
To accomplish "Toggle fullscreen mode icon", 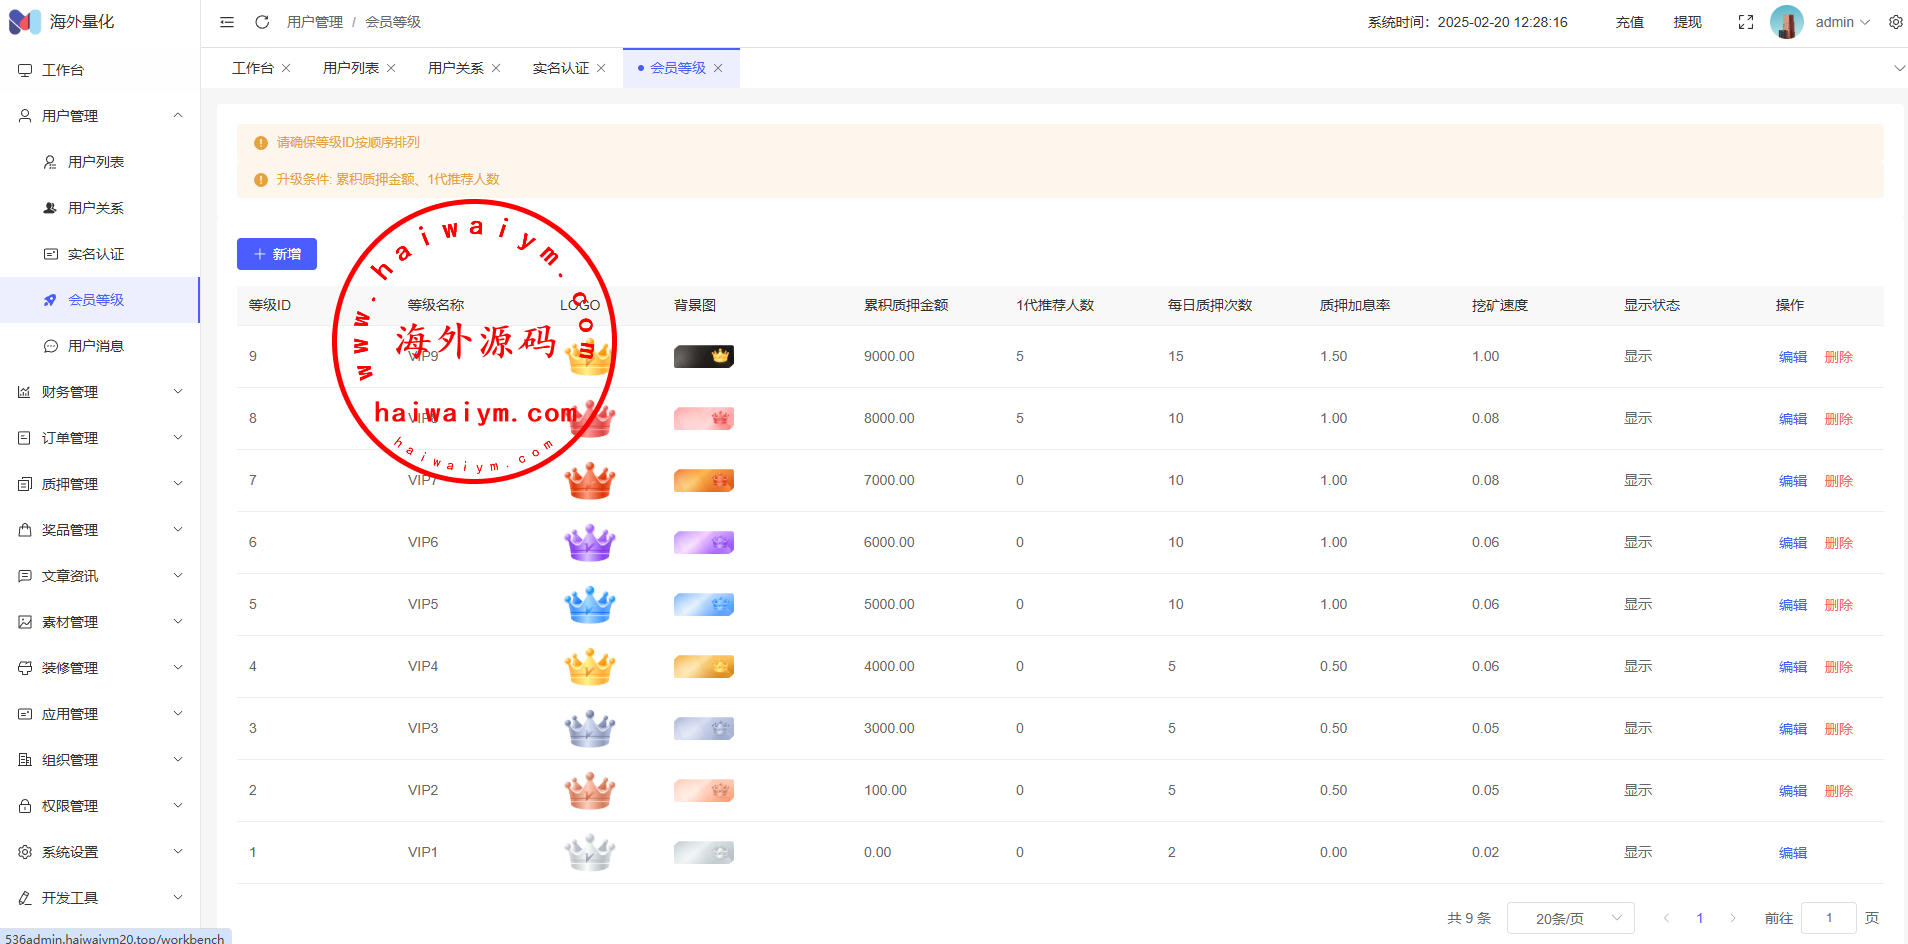I will click(x=1746, y=22).
